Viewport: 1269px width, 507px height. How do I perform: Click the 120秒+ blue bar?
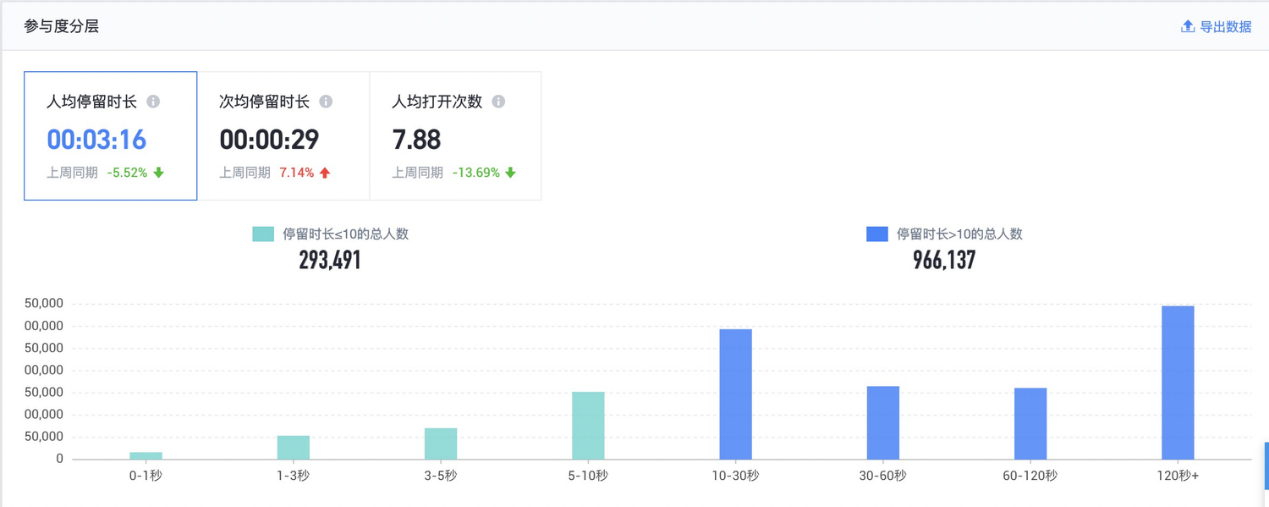click(x=1178, y=382)
